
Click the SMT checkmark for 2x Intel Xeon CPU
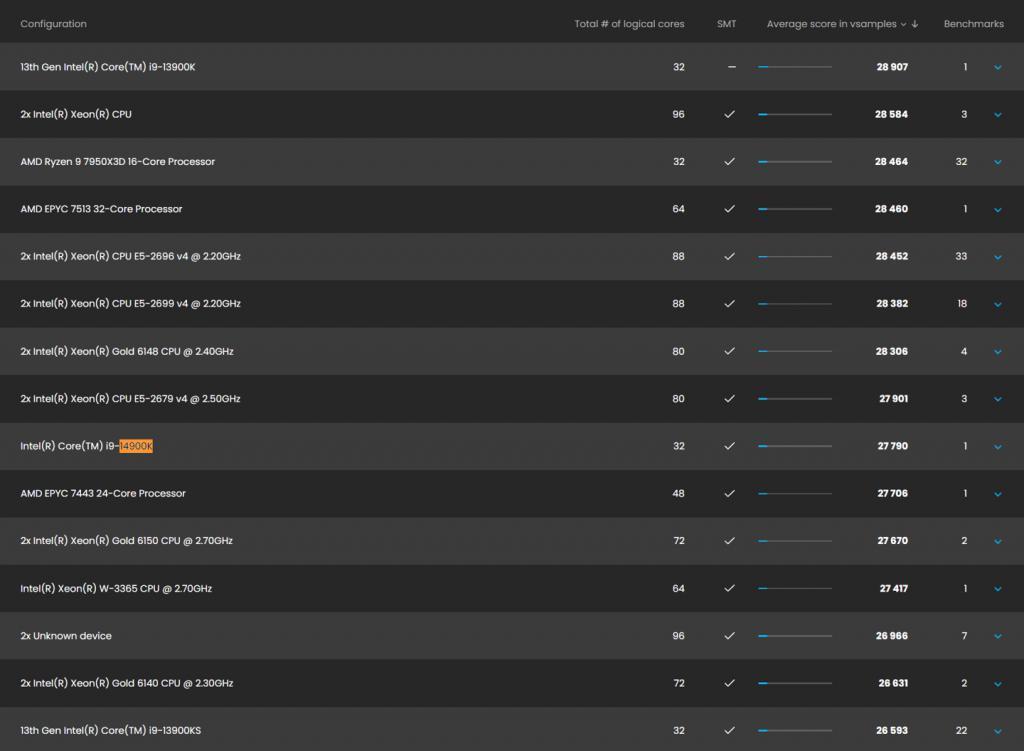click(x=729, y=114)
